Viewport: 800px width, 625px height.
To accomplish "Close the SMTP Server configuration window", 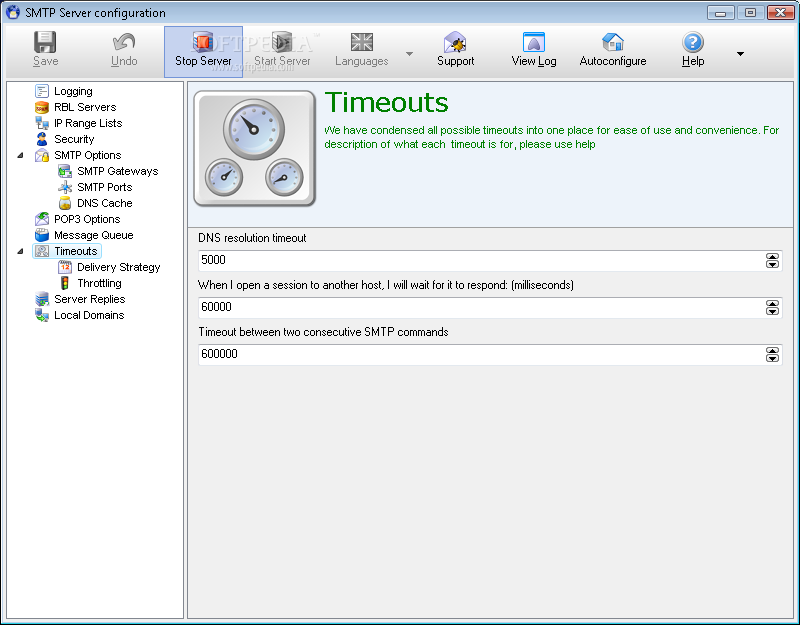I will tap(781, 12).
